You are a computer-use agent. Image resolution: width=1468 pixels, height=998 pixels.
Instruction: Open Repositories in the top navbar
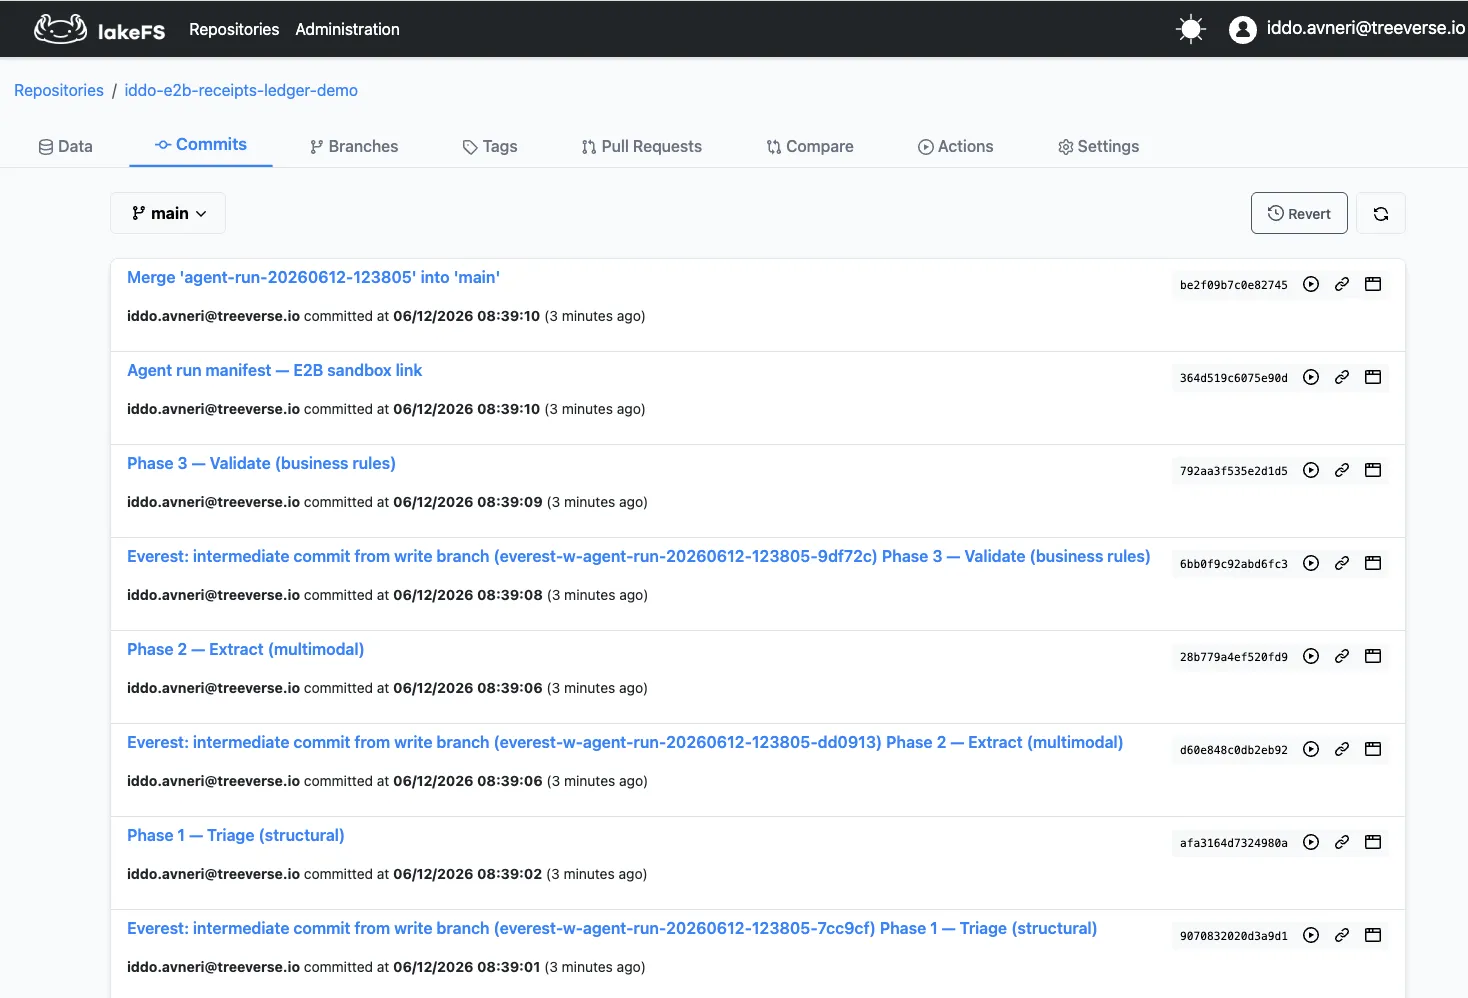click(234, 30)
